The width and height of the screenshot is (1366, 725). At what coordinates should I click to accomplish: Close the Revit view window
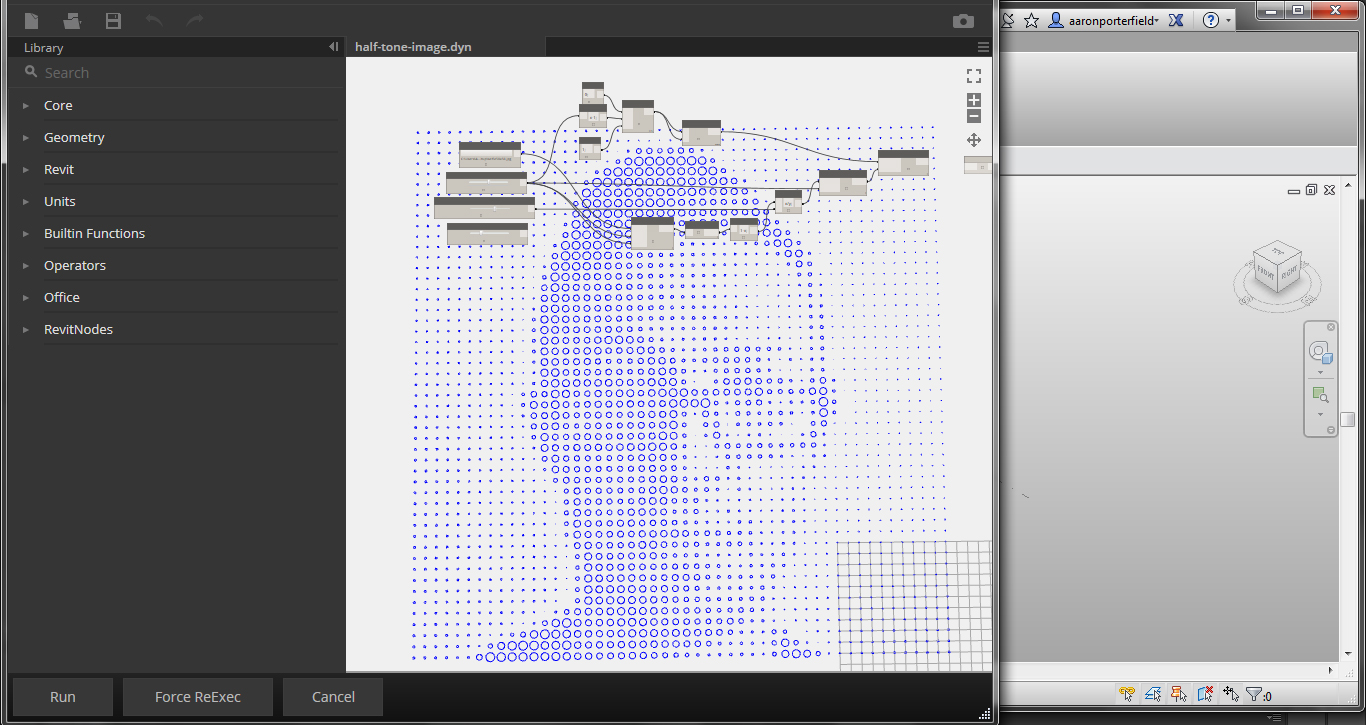[x=1329, y=189]
